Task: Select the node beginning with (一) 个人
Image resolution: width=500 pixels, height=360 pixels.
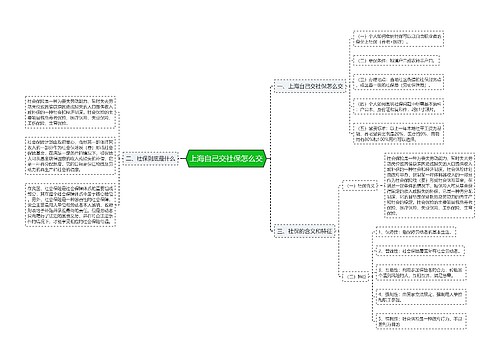Action: [398, 39]
